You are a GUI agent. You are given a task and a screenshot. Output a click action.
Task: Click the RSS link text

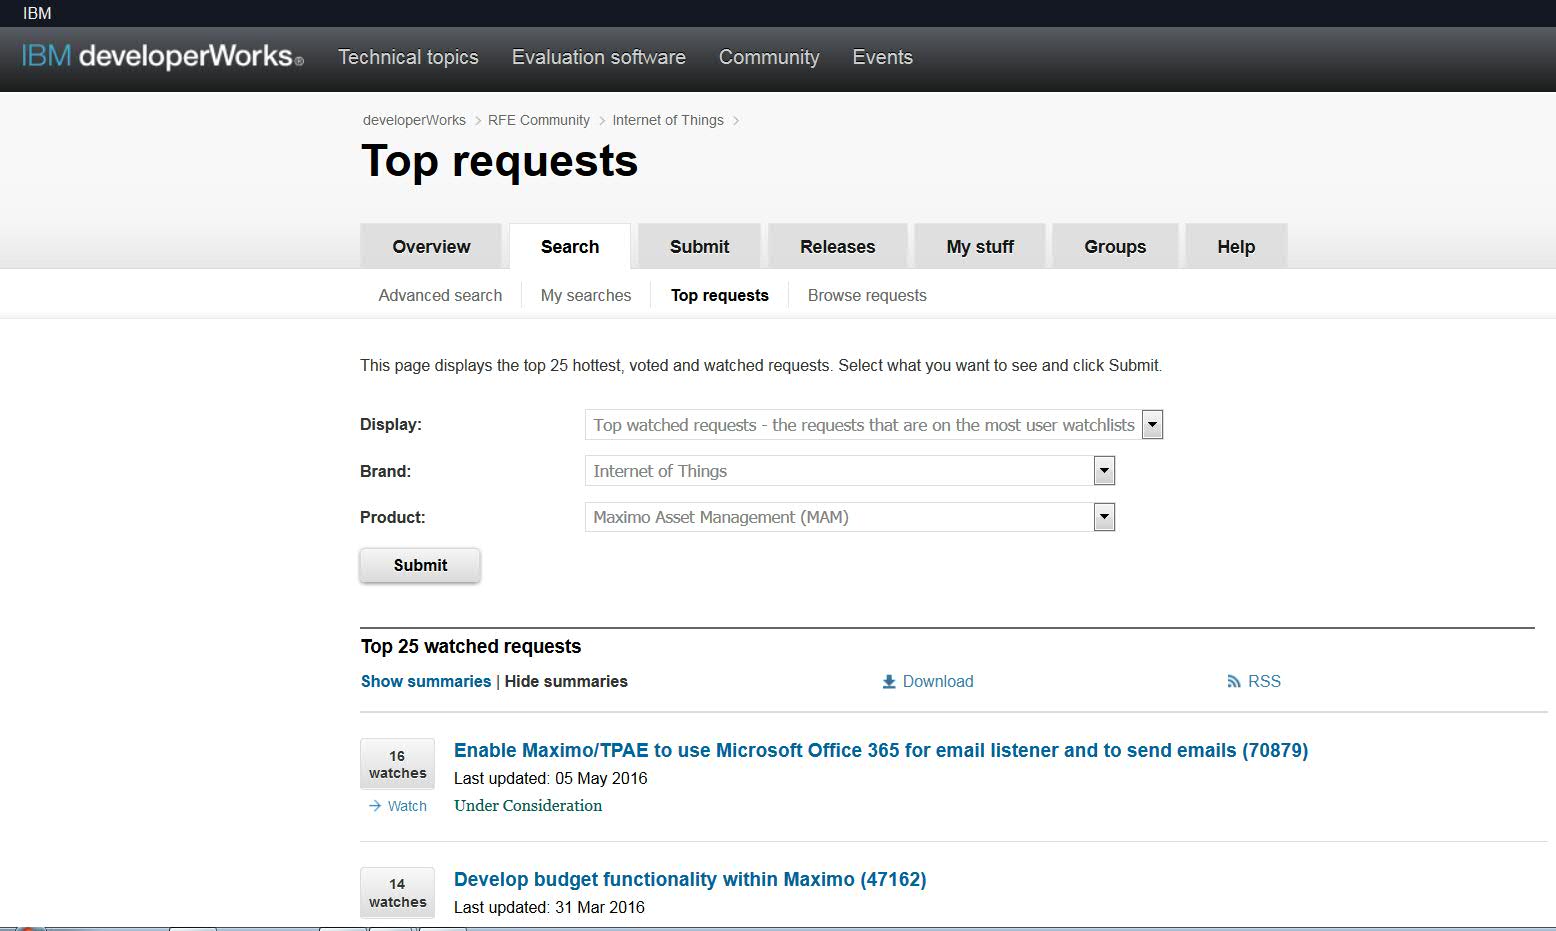[1264, 681]
